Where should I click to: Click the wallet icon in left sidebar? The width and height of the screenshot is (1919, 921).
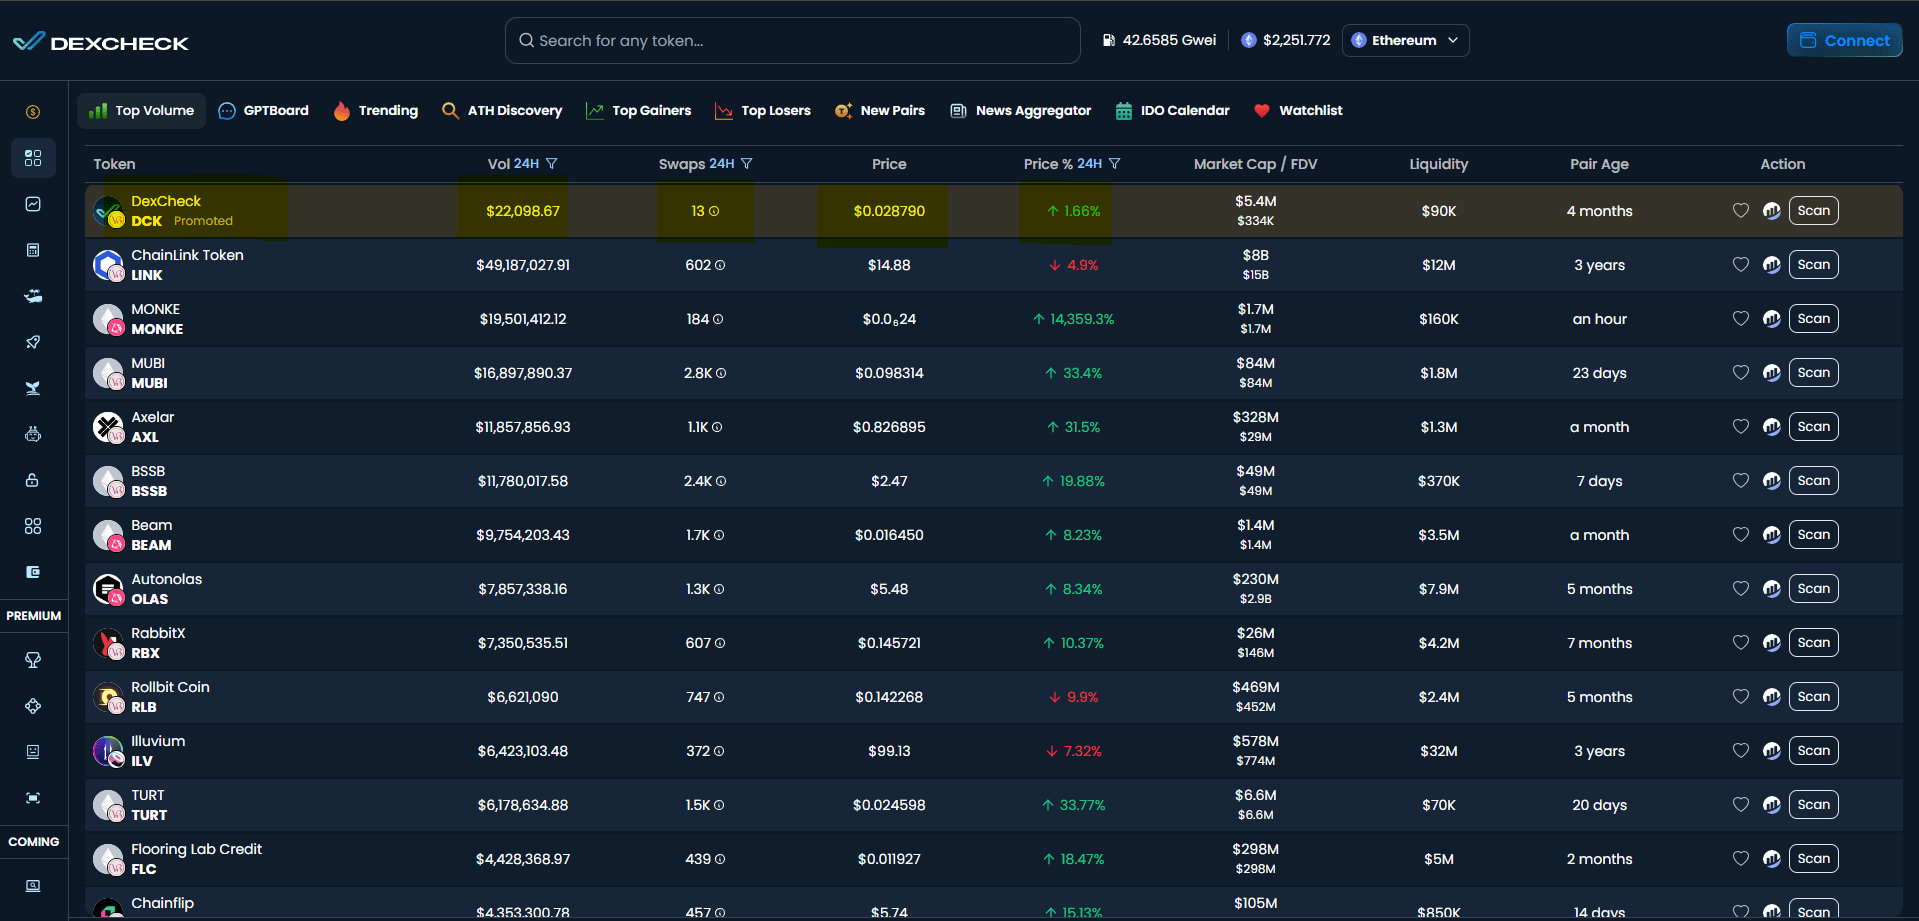(x=33, y=572)
